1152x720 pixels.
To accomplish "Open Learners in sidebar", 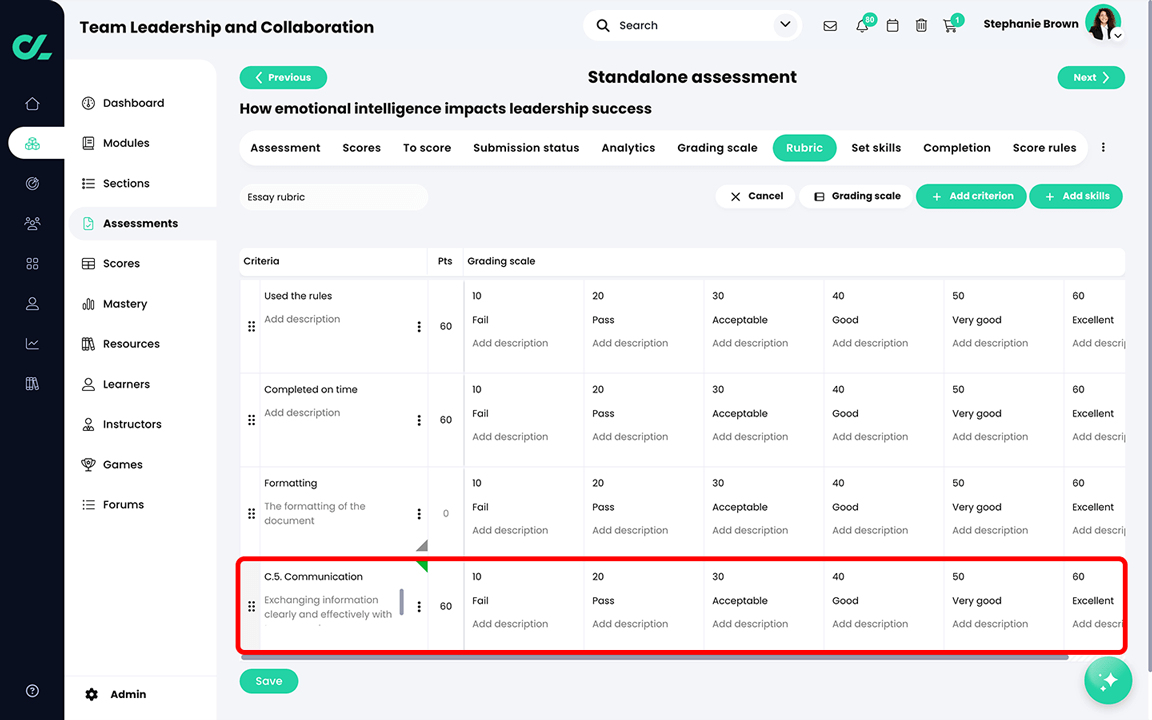I will pos(115,384).
